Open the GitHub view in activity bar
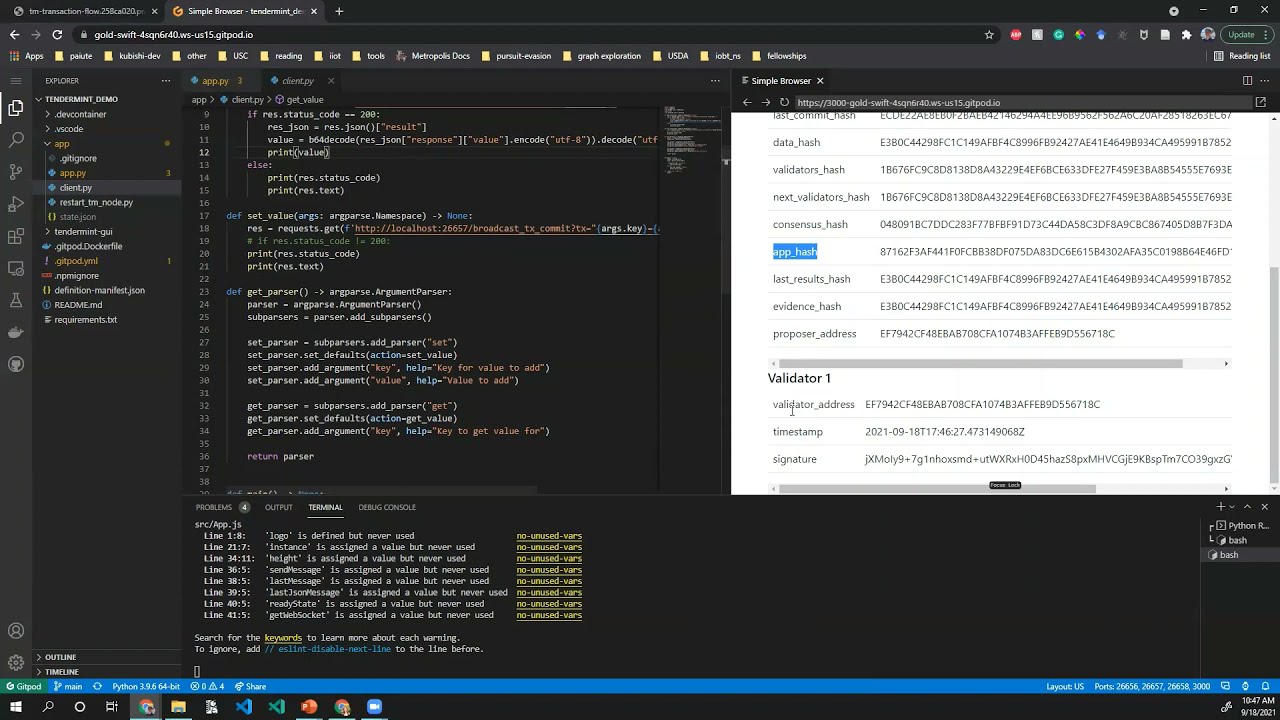Viewport: 1280px width, 720px height. tap(16, 364)
